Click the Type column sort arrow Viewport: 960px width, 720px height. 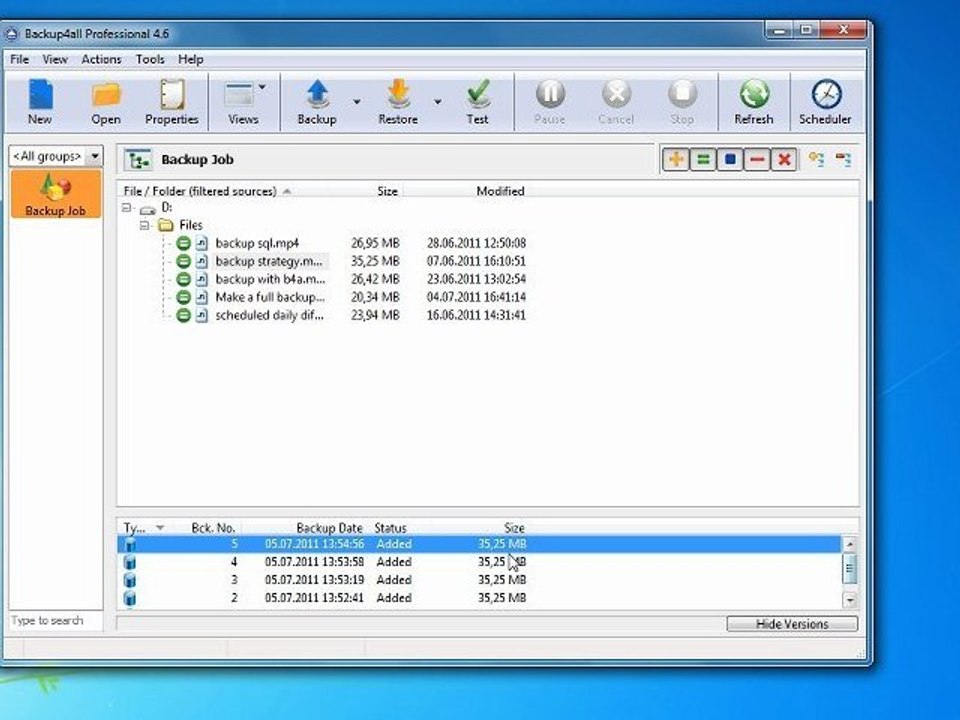[x=160, y=528]
